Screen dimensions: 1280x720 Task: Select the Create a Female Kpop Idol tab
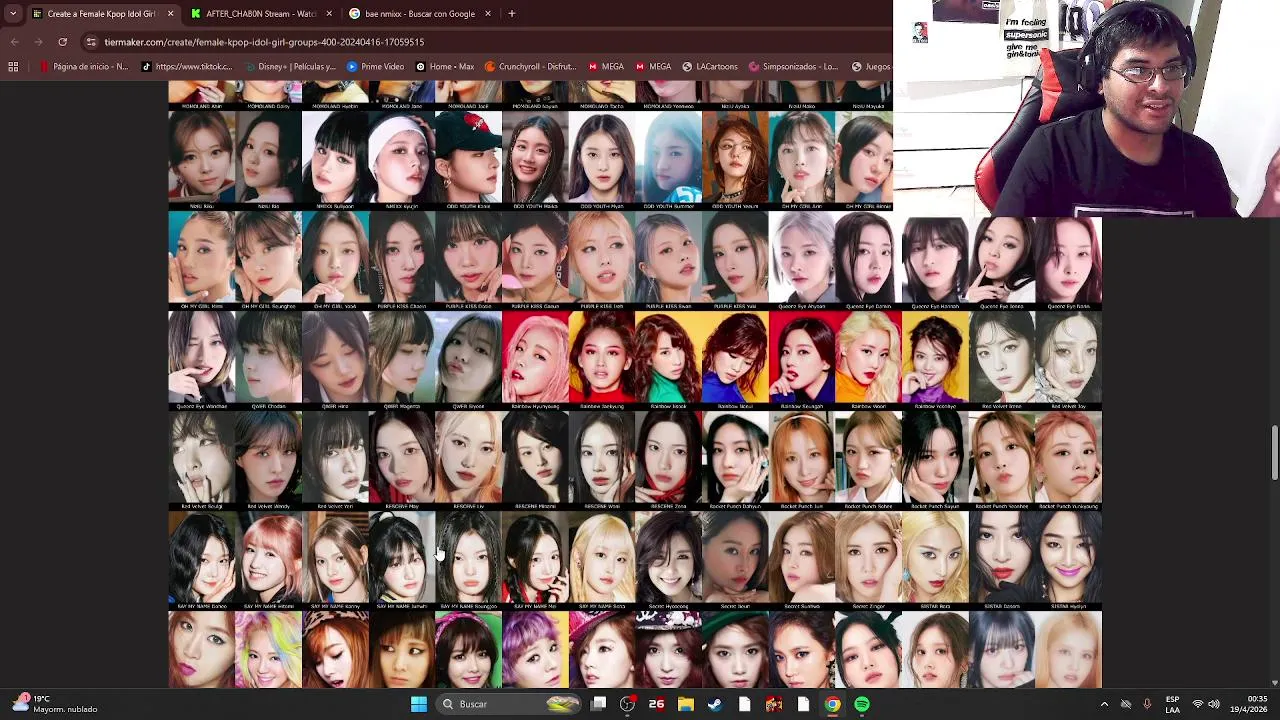coord(102,14)
